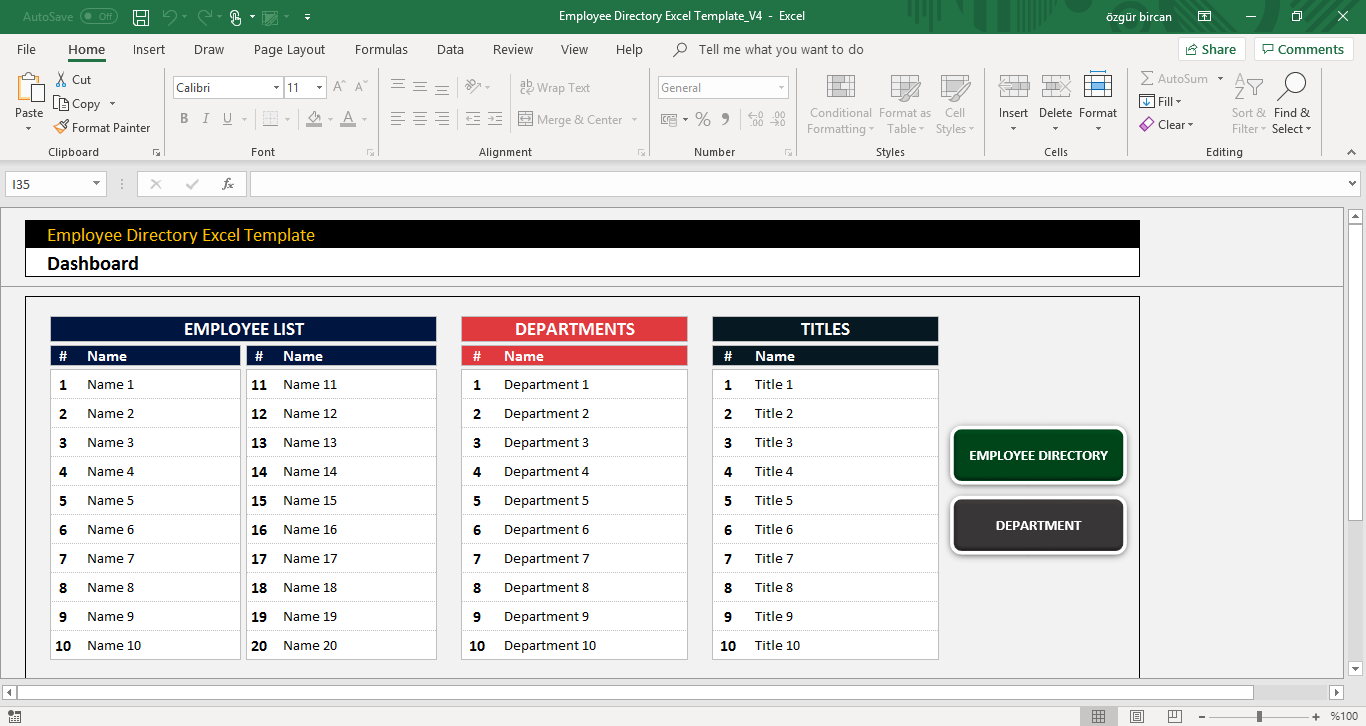
Task: Toggle bold formatting
Action: (184, 119)
